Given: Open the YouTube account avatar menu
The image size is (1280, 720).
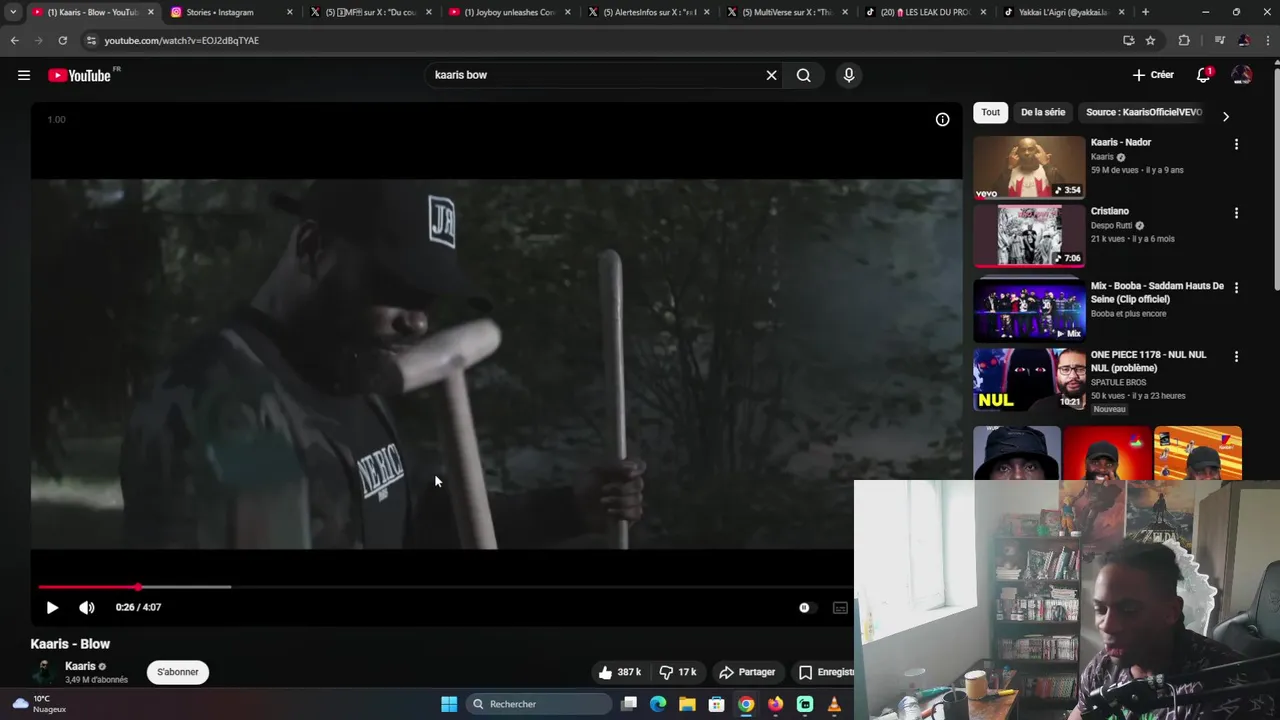Looking at the screenshot, I should 1242,75.
